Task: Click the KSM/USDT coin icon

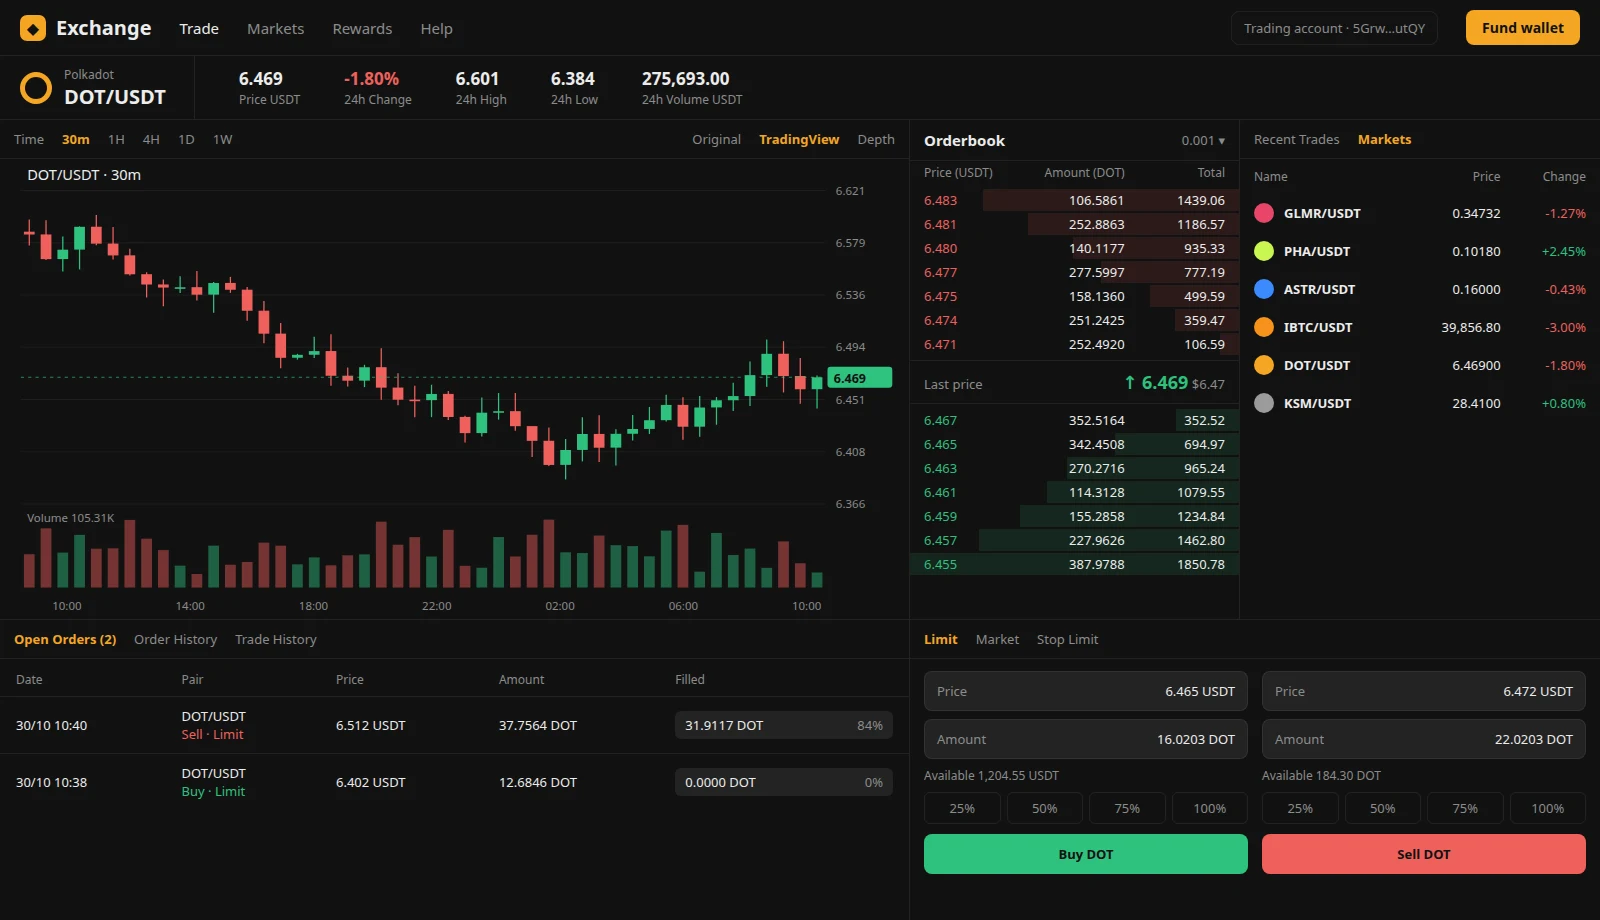Action: click(1264, 403)
